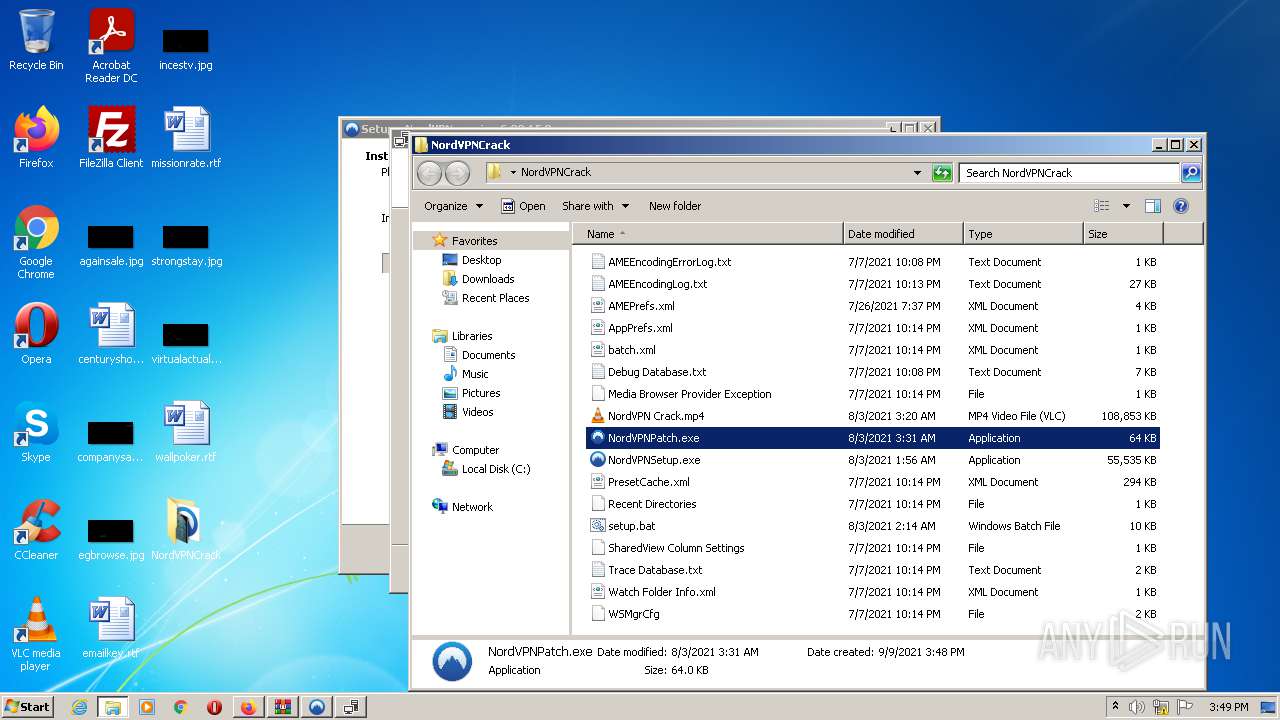
Task: Click New folder in the toolbar
Action: 675,206
